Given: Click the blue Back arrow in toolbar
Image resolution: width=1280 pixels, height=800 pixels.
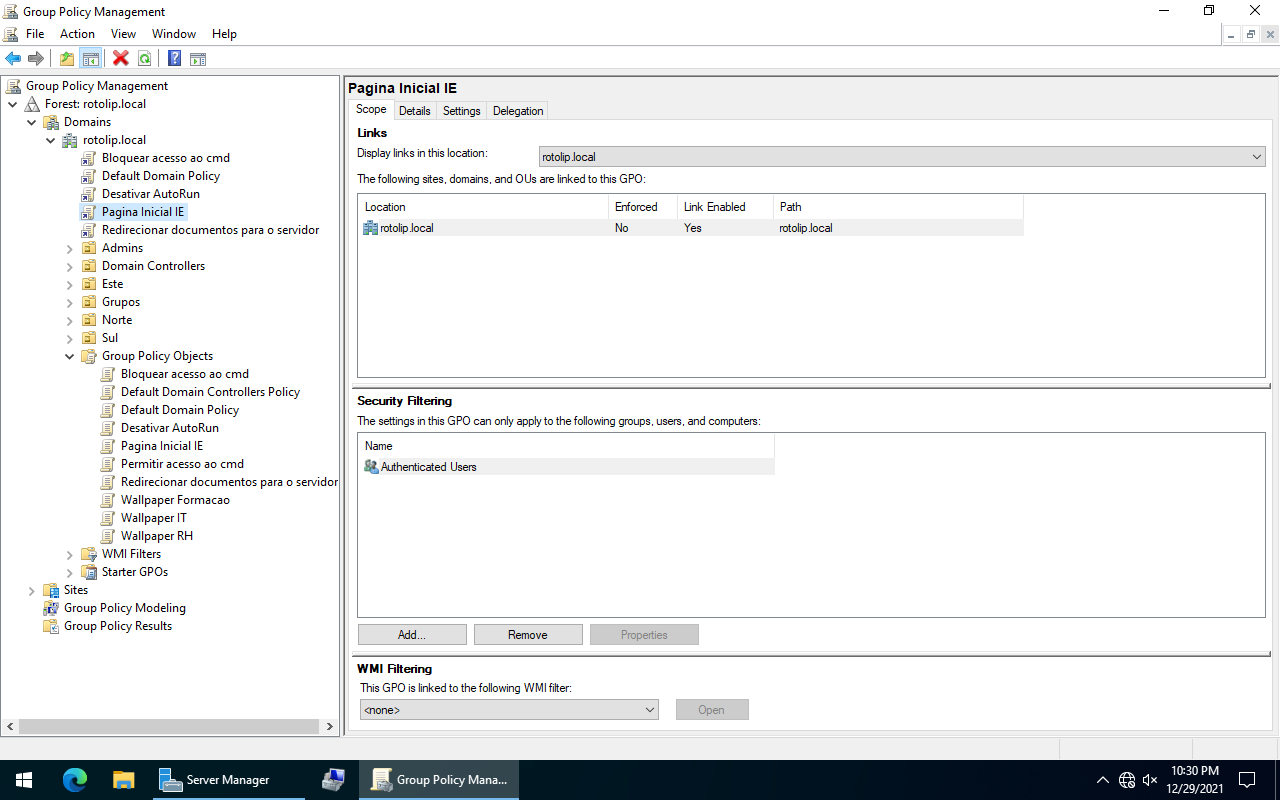Looking at the screenshot, I should pos(13,59).
